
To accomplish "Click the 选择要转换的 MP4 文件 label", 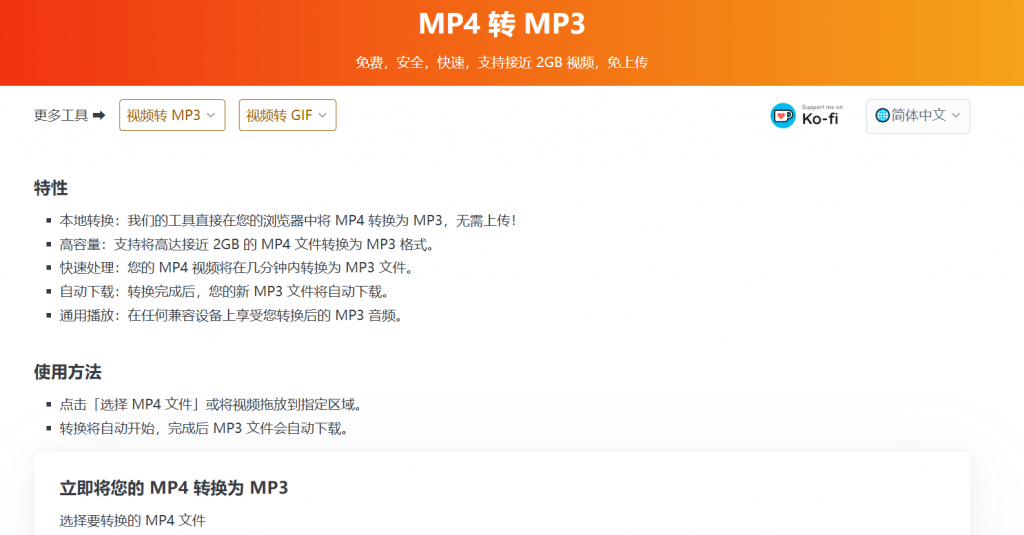I will point(132,520).
